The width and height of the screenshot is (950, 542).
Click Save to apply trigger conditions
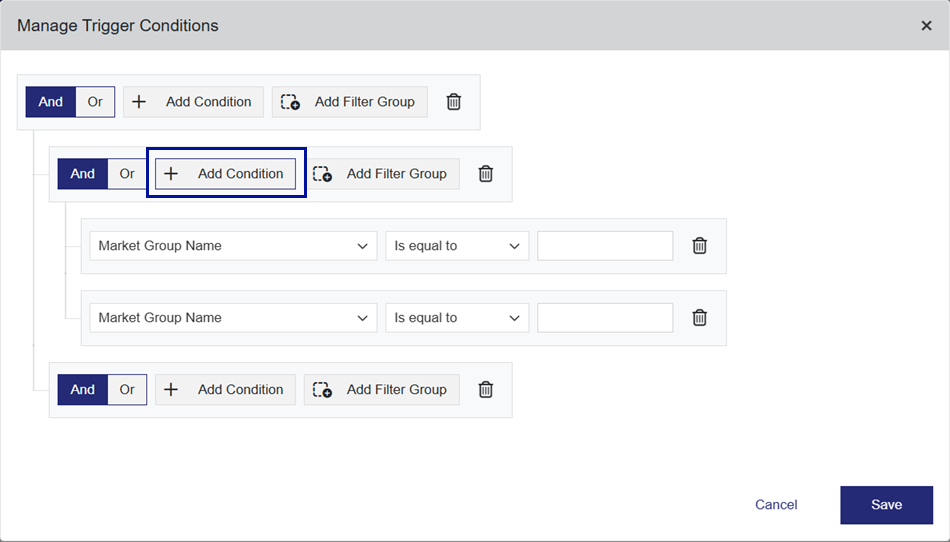click(x=886, y=505)
